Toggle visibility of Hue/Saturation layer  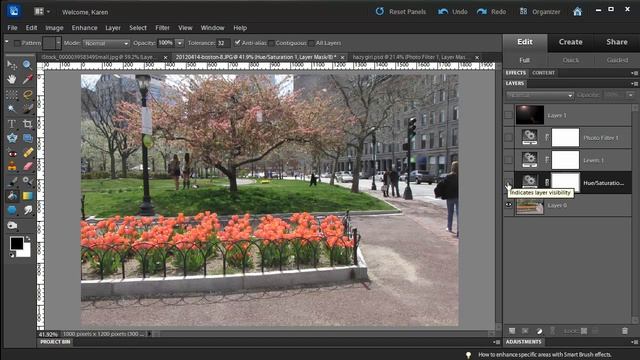point(508,182)
